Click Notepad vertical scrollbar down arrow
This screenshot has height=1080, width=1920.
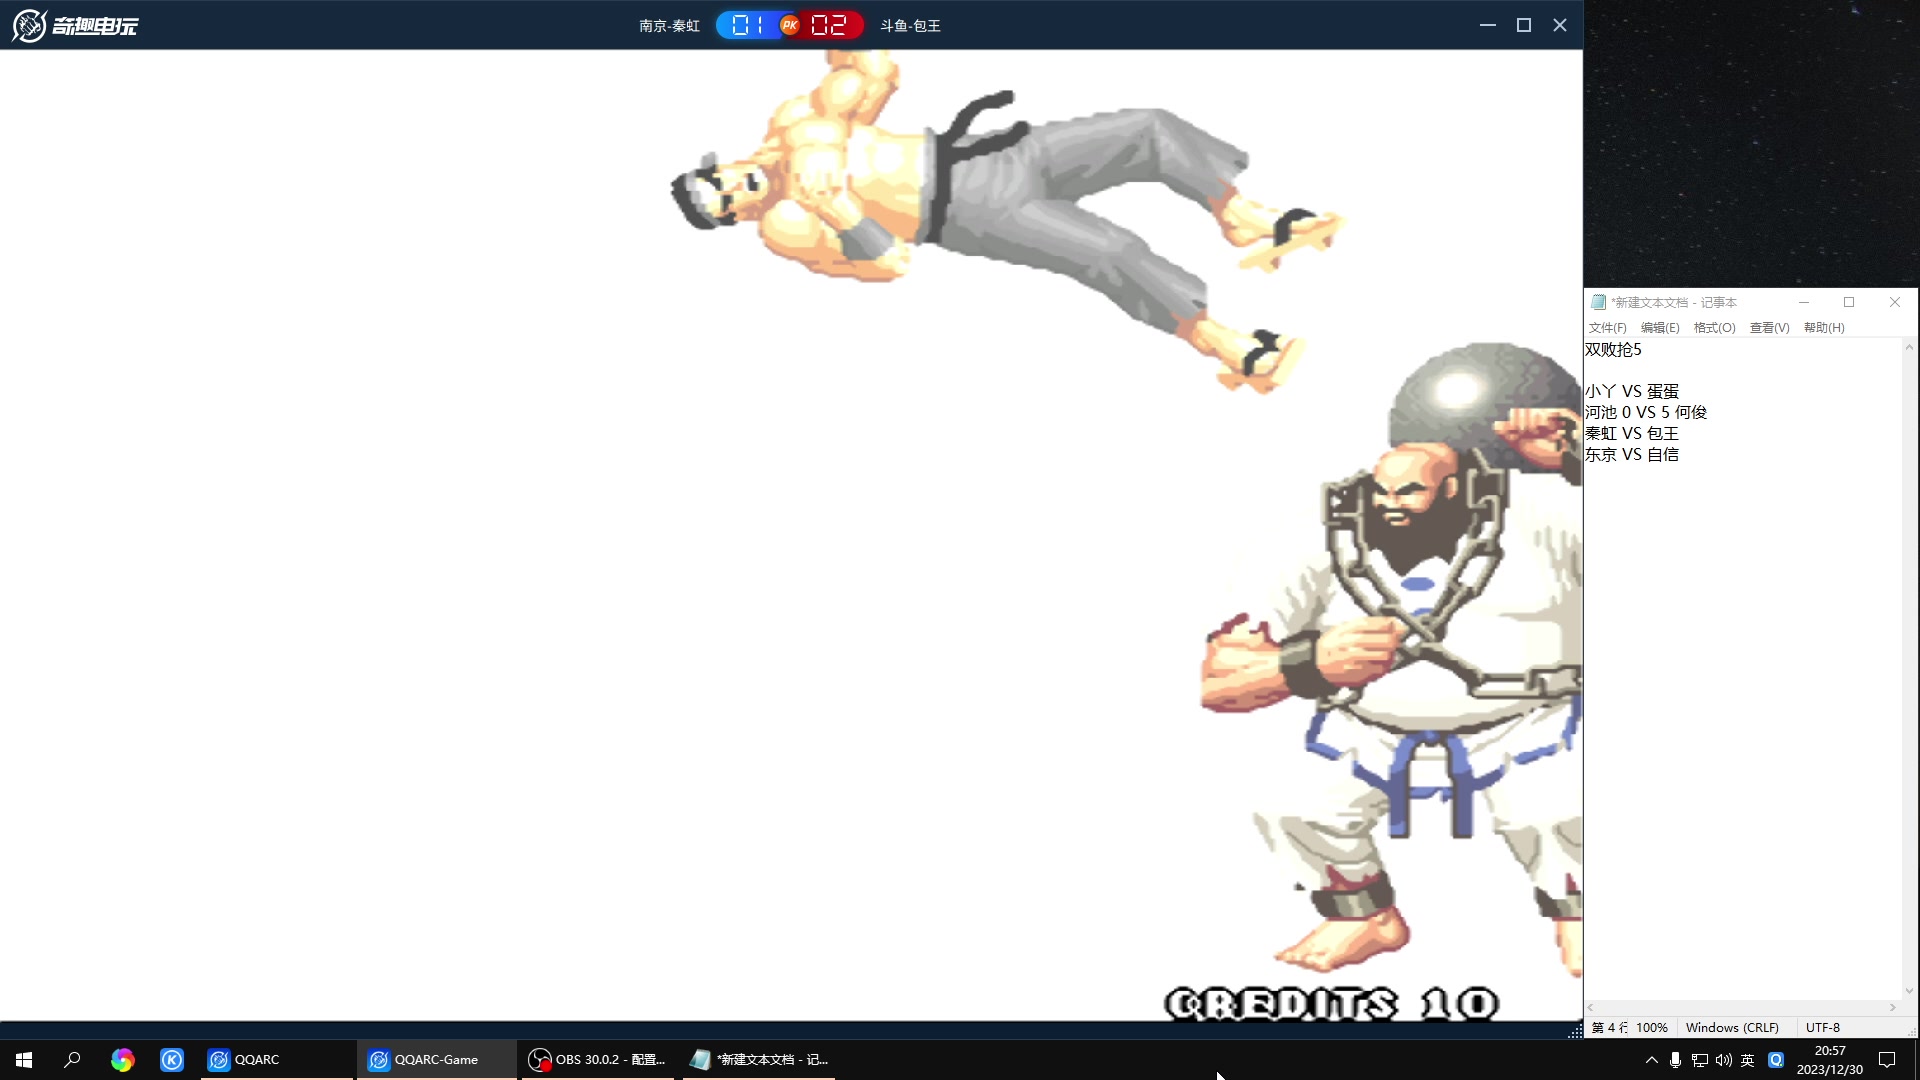[1909, 991]
